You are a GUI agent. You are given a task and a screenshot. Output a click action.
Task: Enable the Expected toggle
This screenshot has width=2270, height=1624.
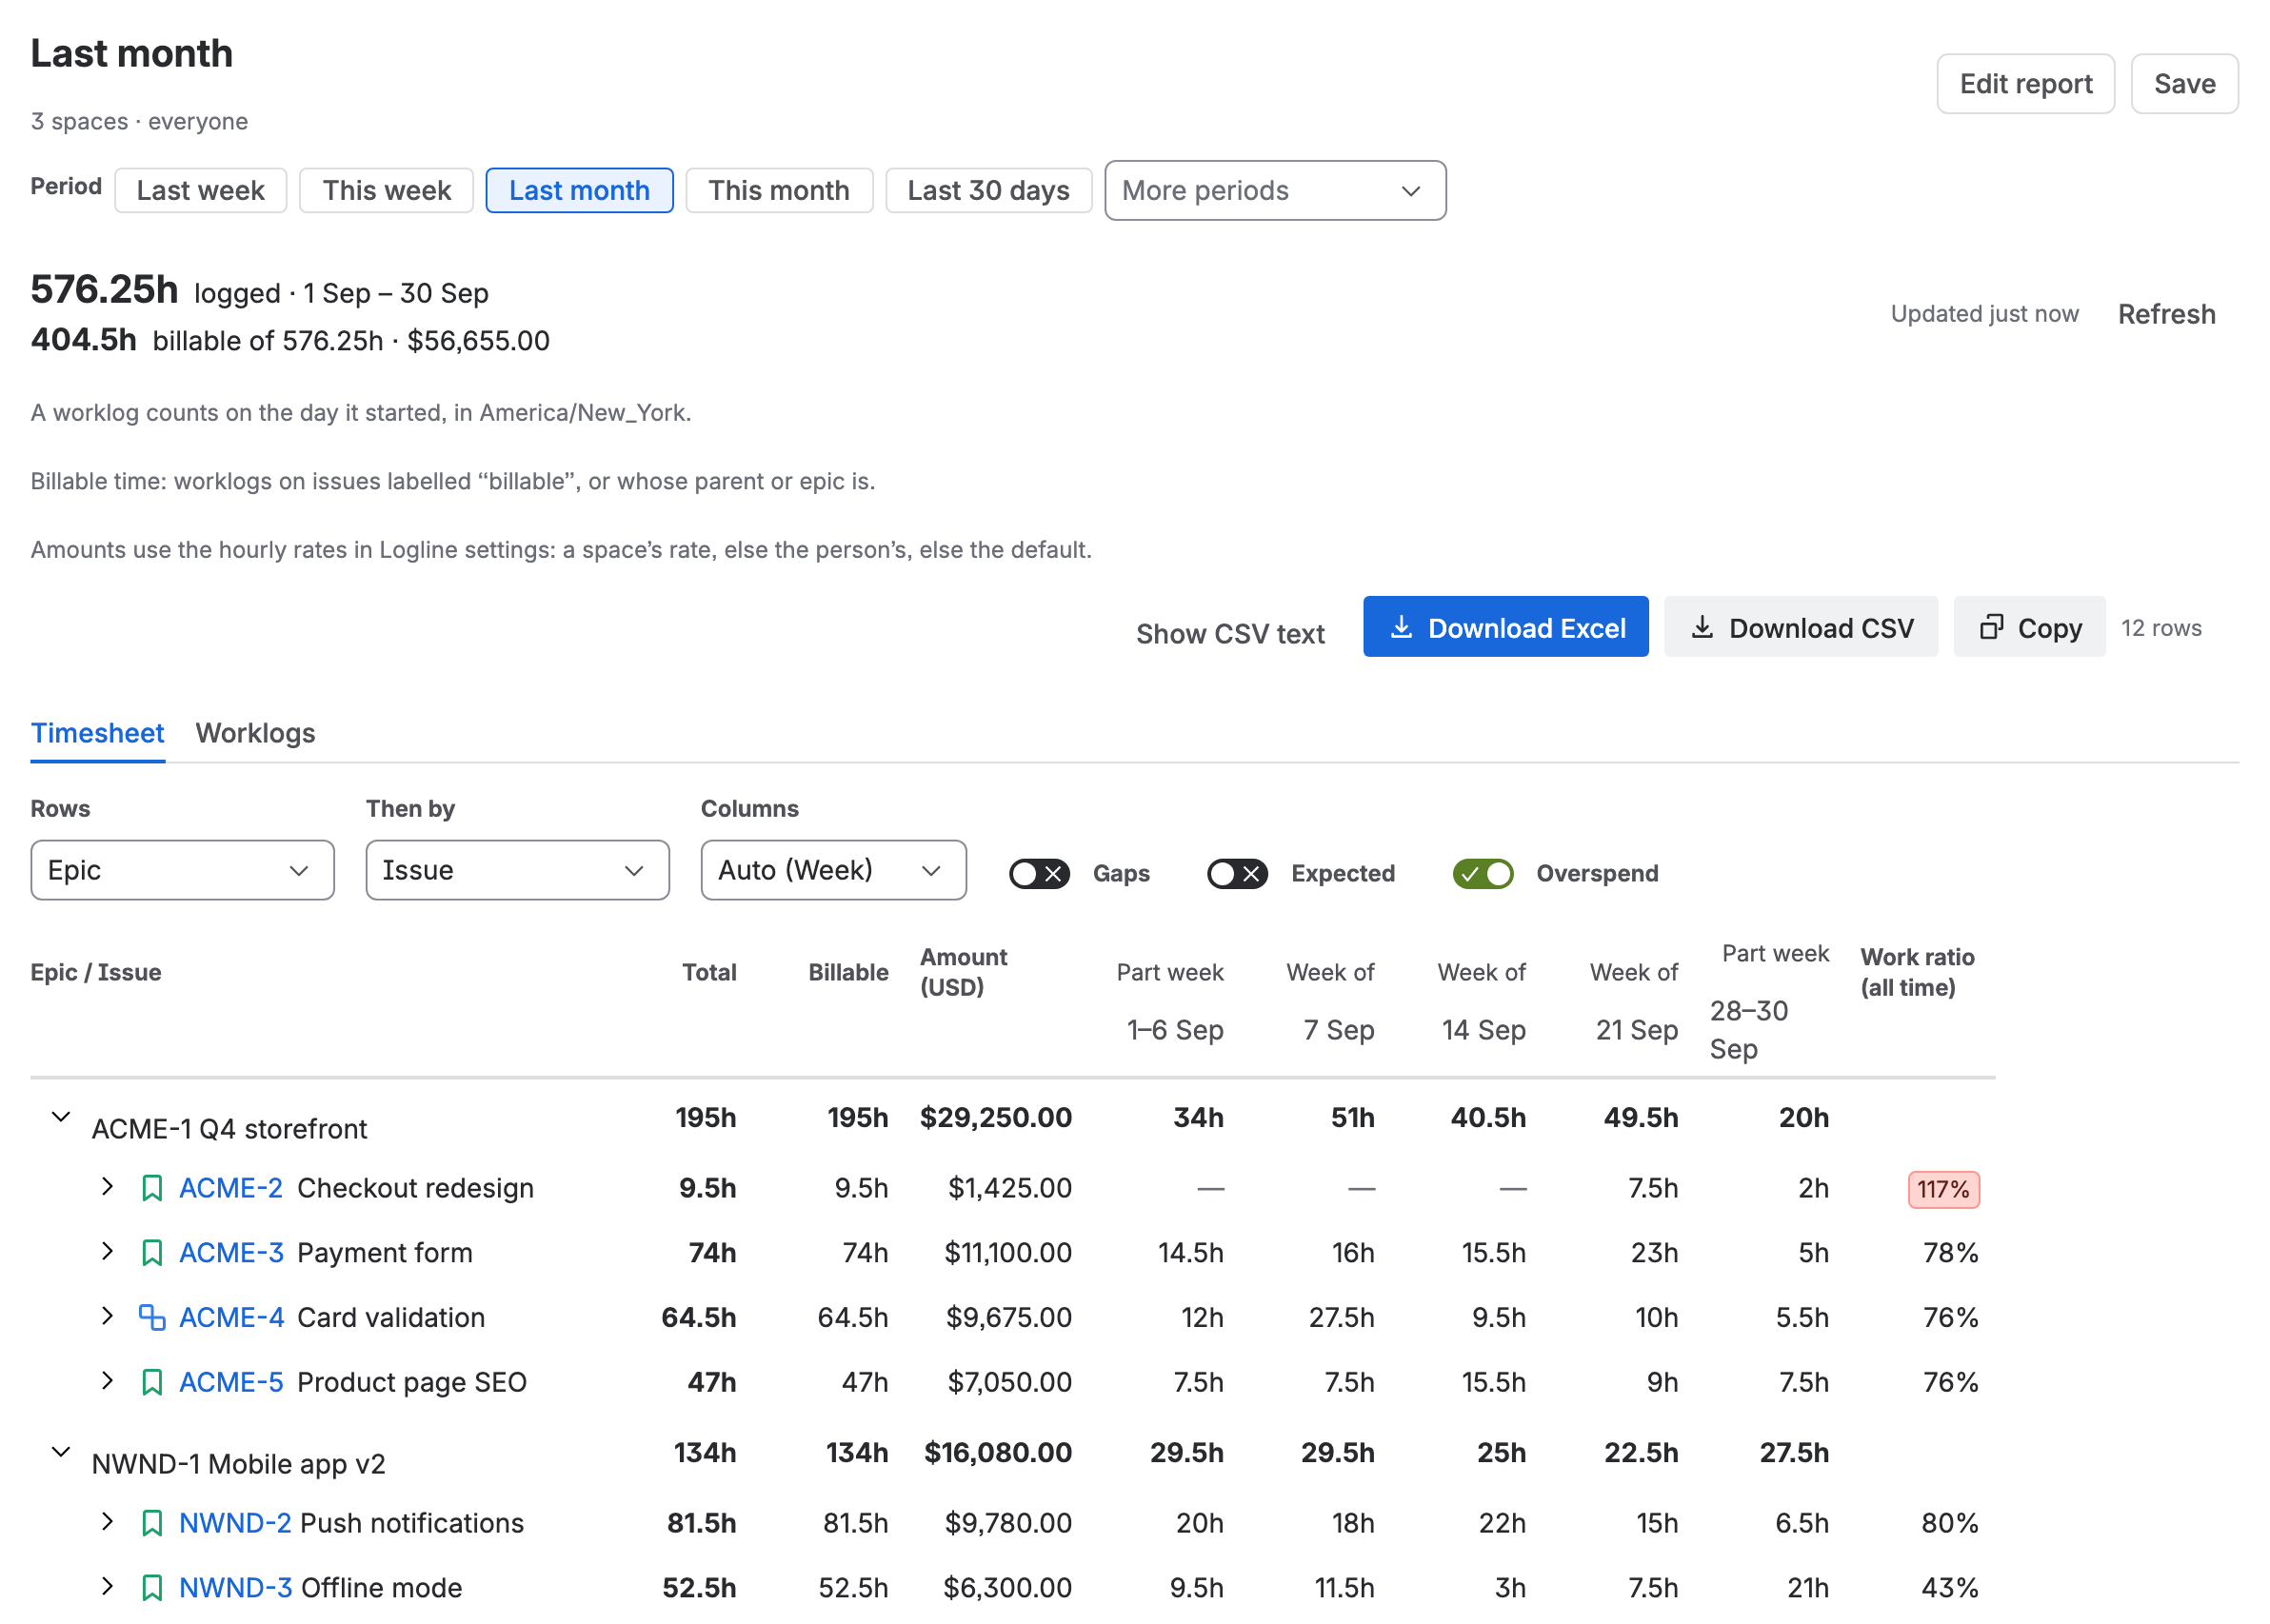1237,873
